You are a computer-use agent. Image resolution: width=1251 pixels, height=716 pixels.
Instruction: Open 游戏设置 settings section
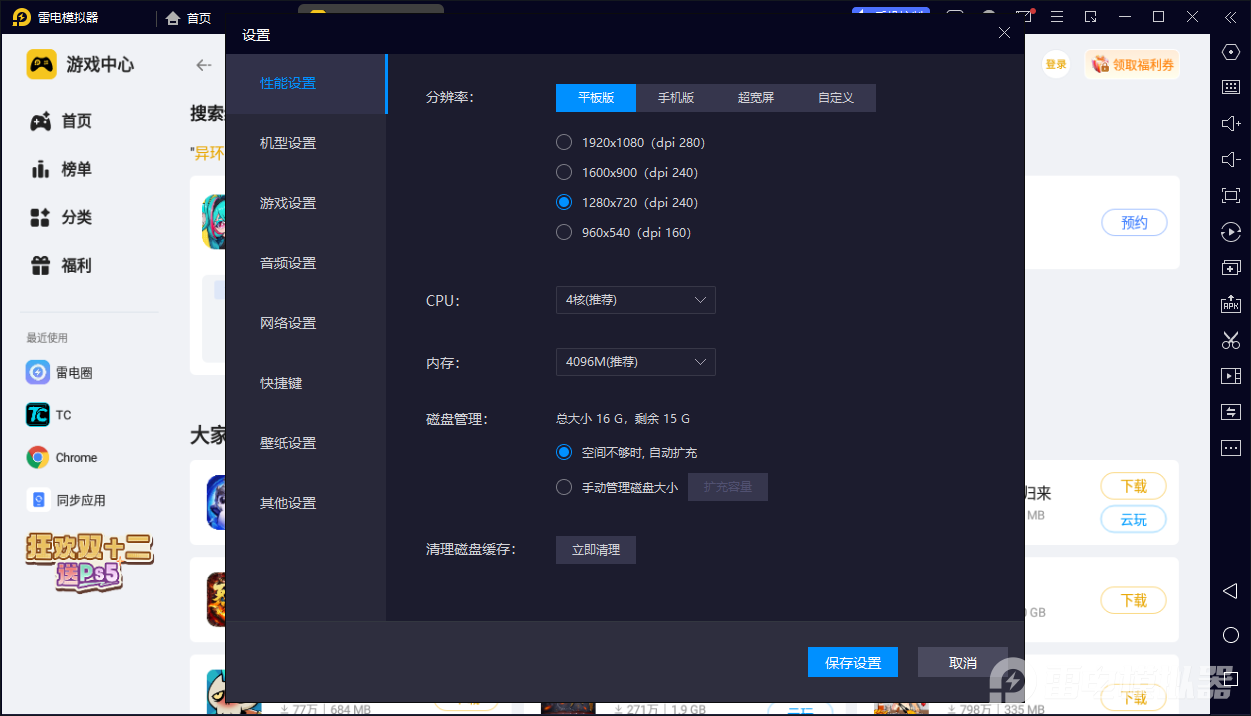(306, 203)
